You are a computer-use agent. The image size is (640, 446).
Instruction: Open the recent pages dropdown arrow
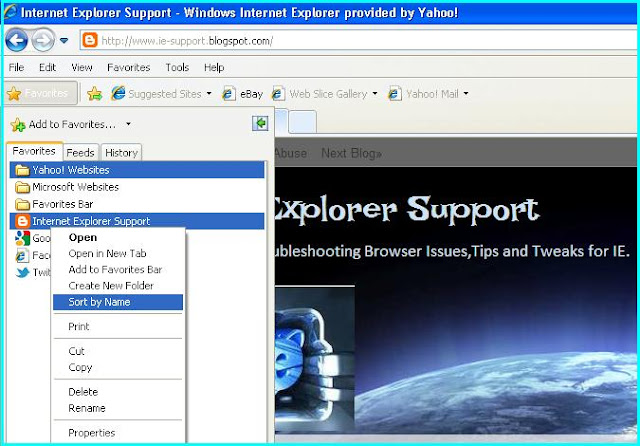pyautogui.click(x=64, y=40)
